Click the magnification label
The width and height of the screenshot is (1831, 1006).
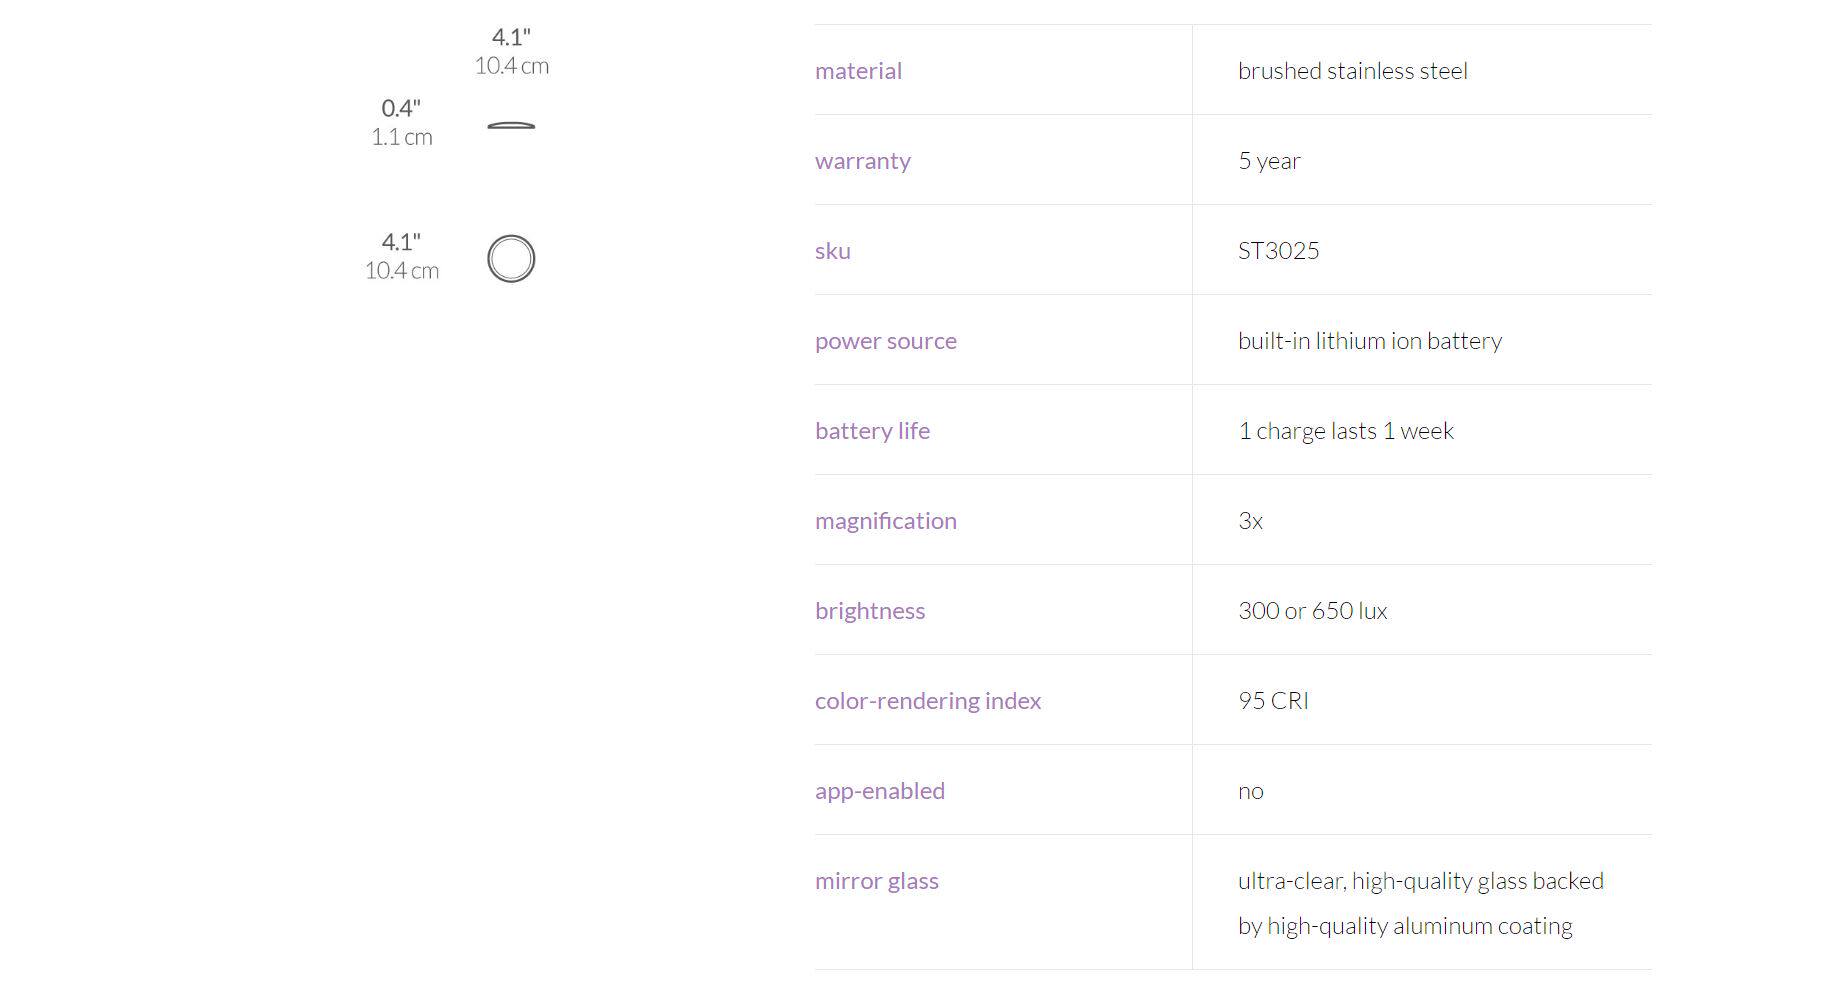pos(885,521)
